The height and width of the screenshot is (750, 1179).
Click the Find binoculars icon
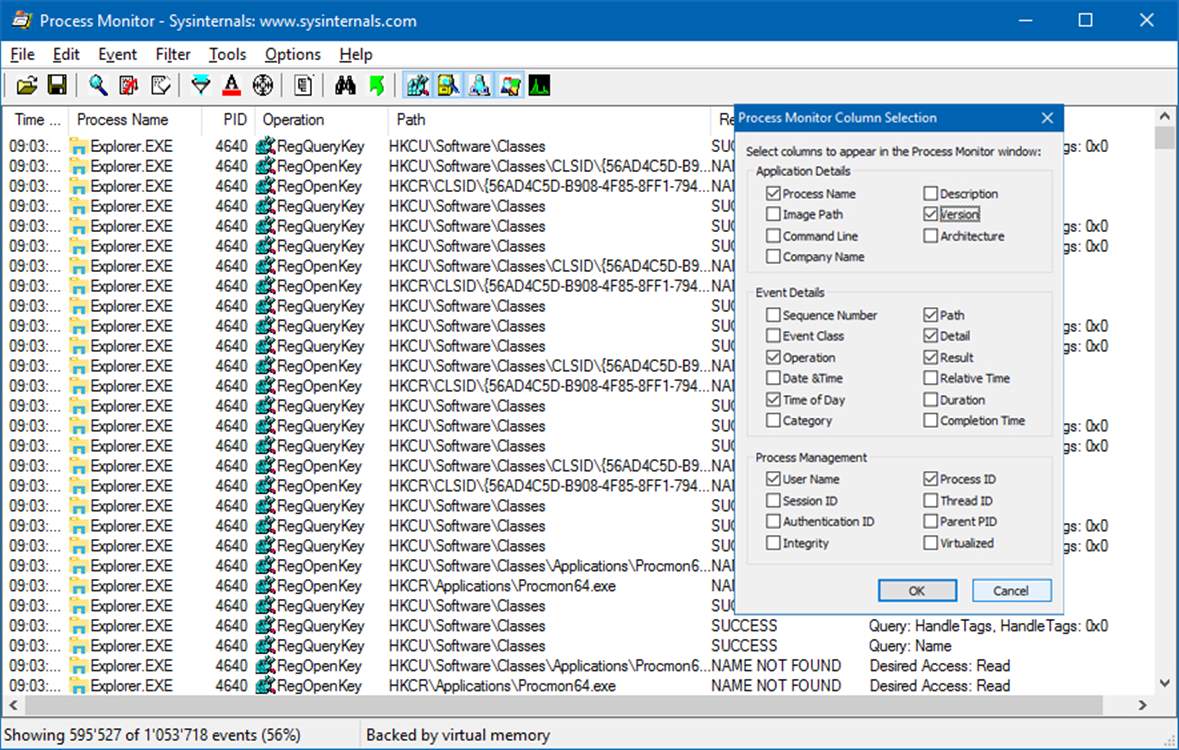345,86
